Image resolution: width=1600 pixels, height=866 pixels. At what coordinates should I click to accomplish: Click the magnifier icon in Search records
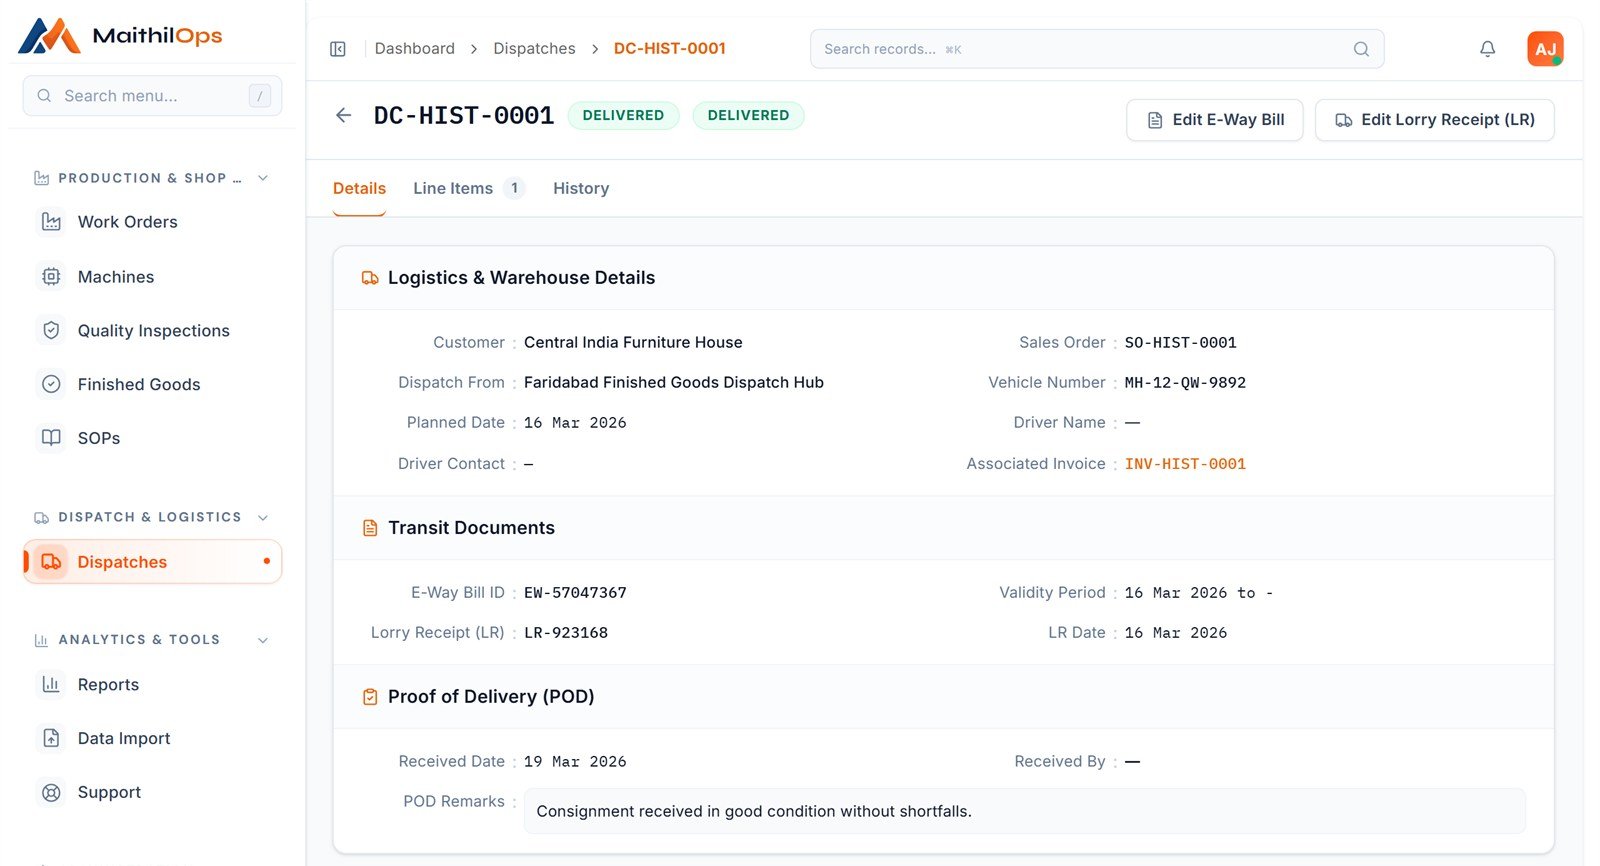[x=1361, y=49]
